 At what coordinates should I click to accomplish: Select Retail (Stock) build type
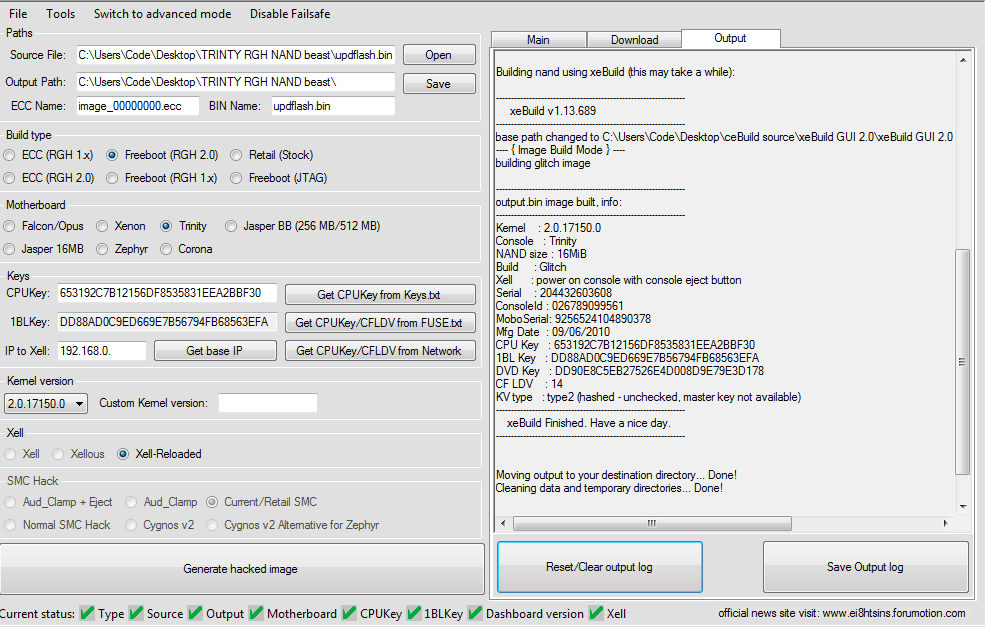272,155
